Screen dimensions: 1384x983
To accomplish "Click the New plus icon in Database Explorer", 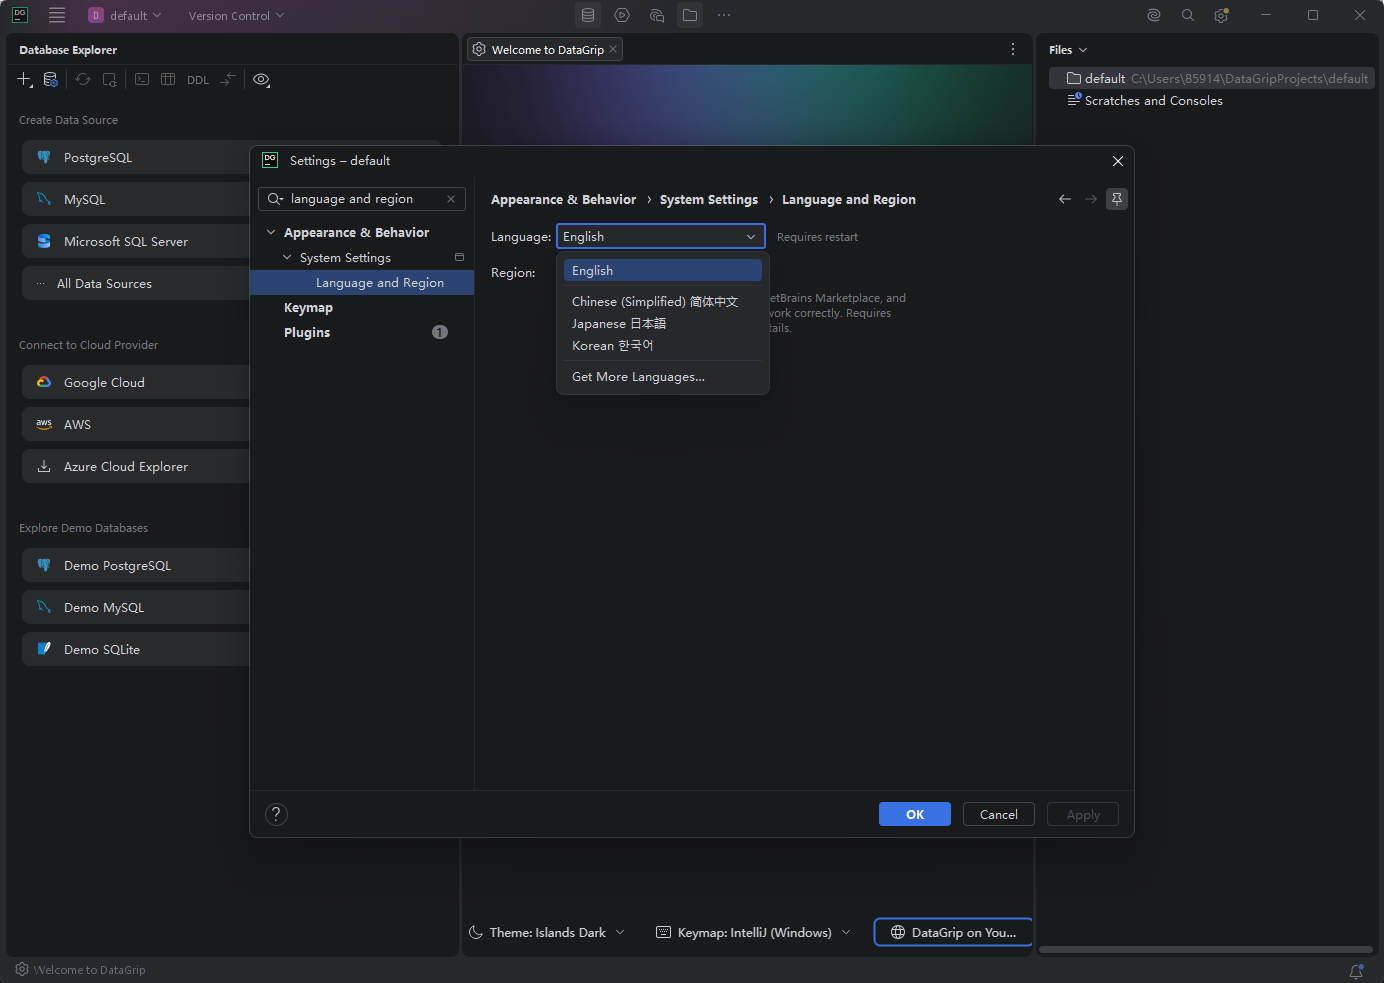I will (25, 80).
